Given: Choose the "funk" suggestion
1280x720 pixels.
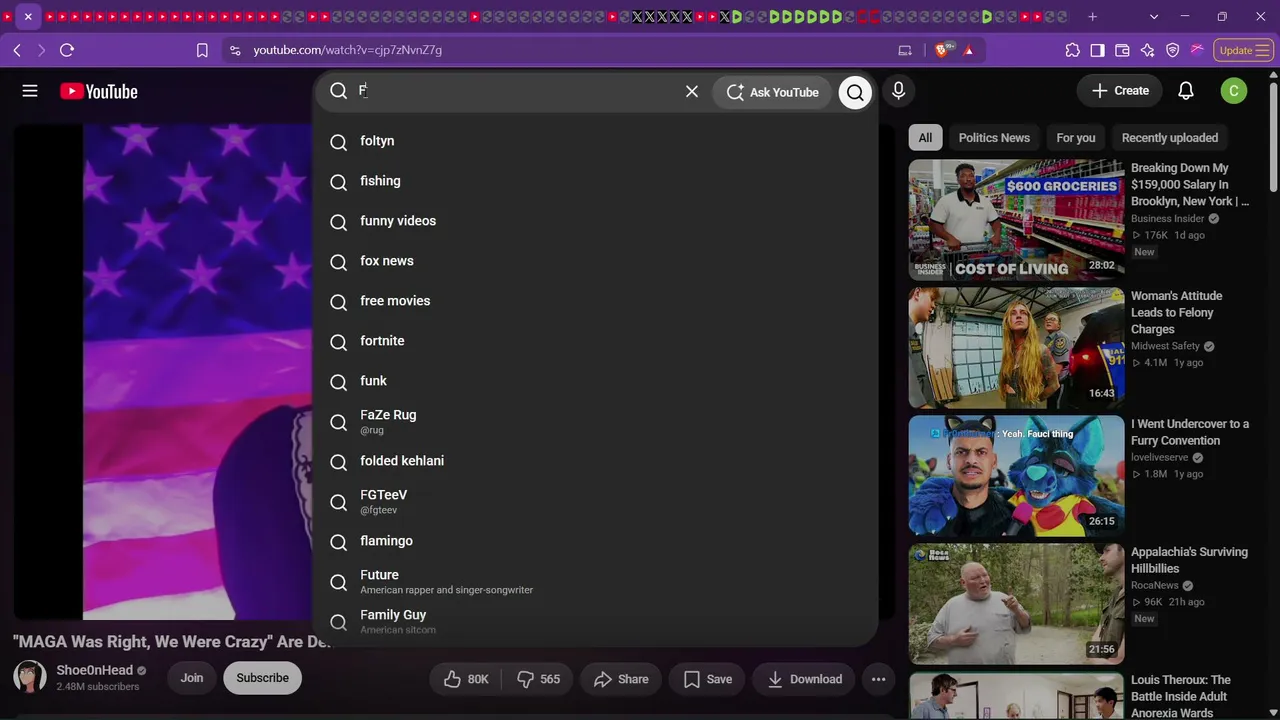Looking at the screenshot, I should 595,381.
